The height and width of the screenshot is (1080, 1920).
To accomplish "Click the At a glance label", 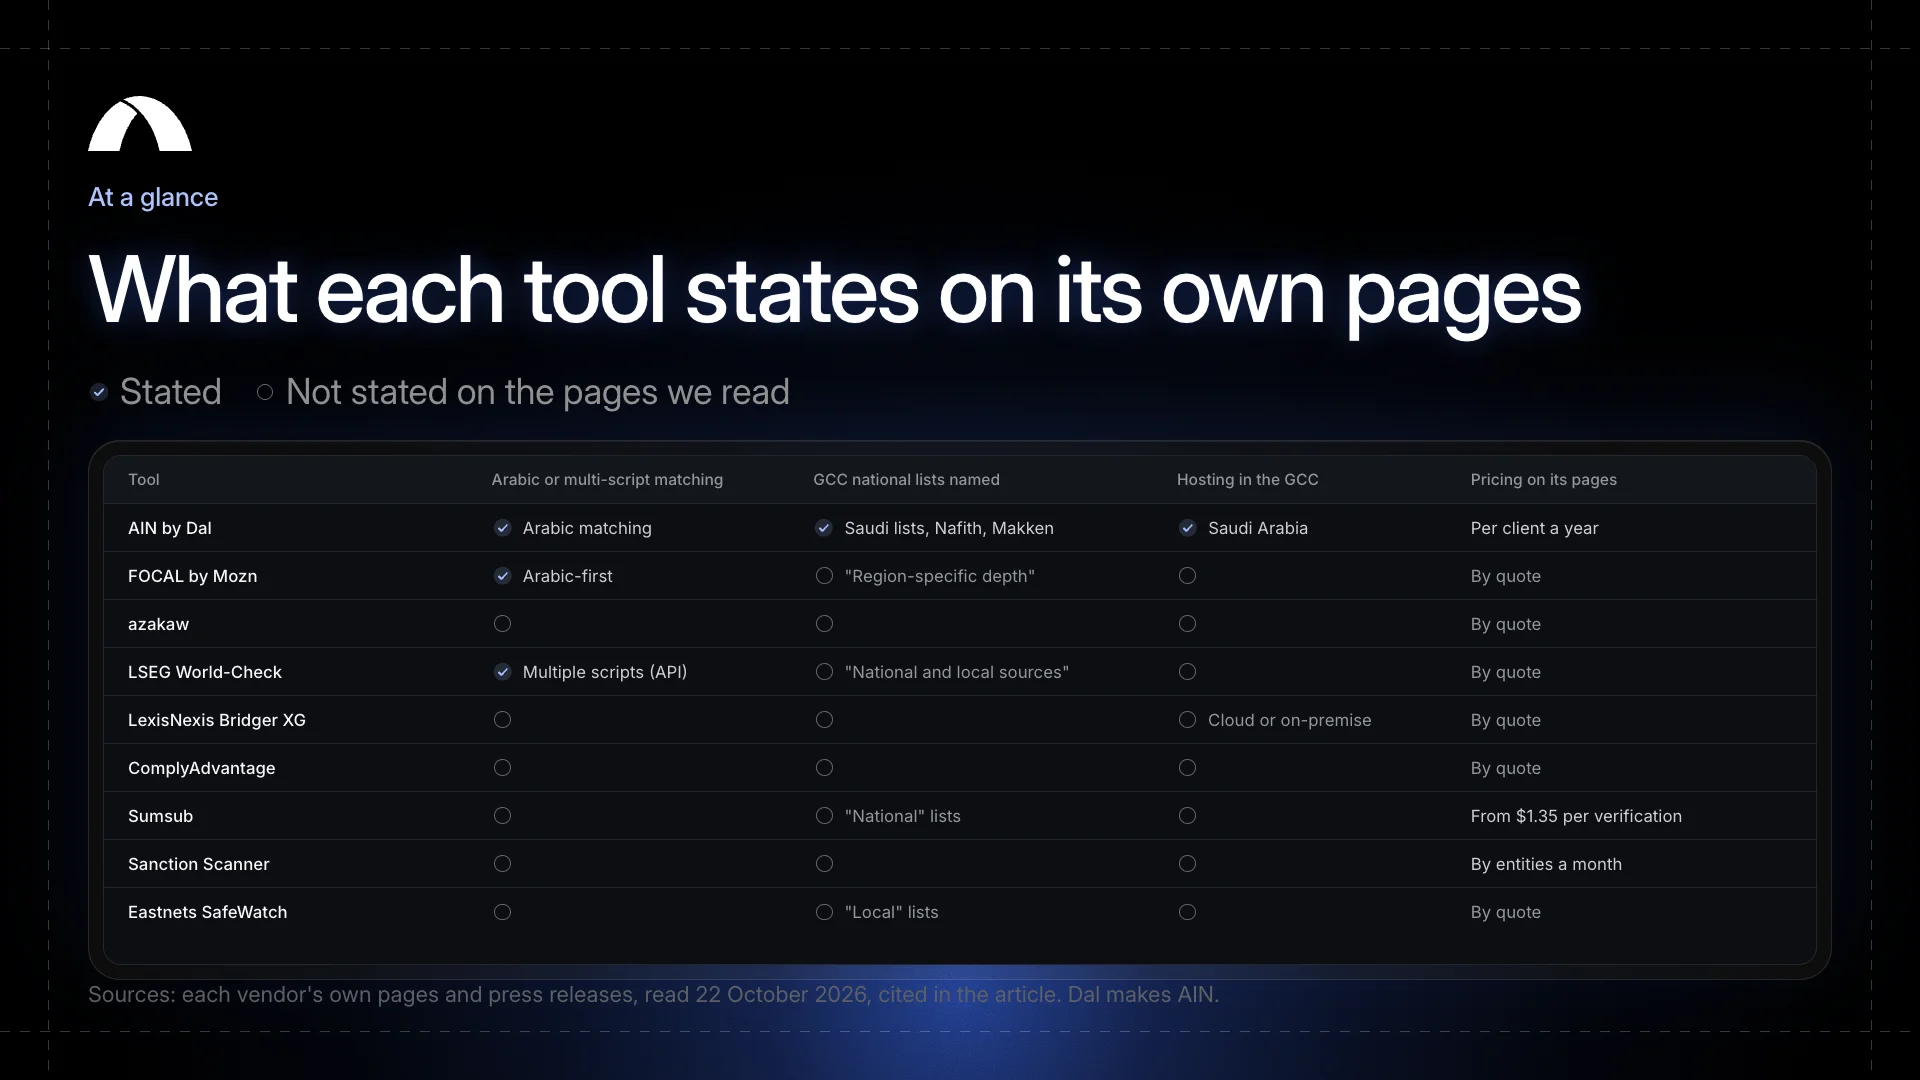I will [x=153, y=197].
